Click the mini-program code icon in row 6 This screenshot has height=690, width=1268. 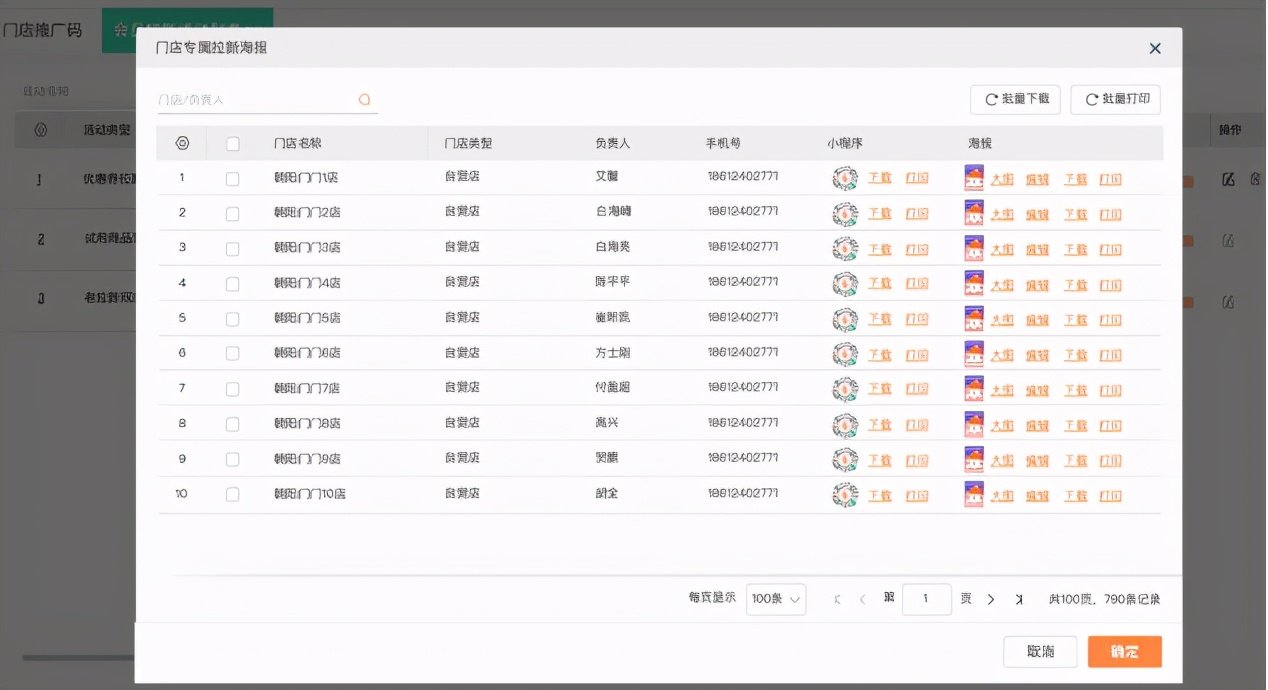tap(845, 354)
